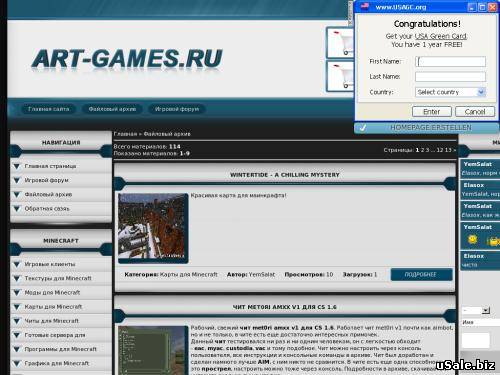Click 'Файловый архив' in the breadcrumb
This screenshot has height=375, width=500.
[167, 134]
